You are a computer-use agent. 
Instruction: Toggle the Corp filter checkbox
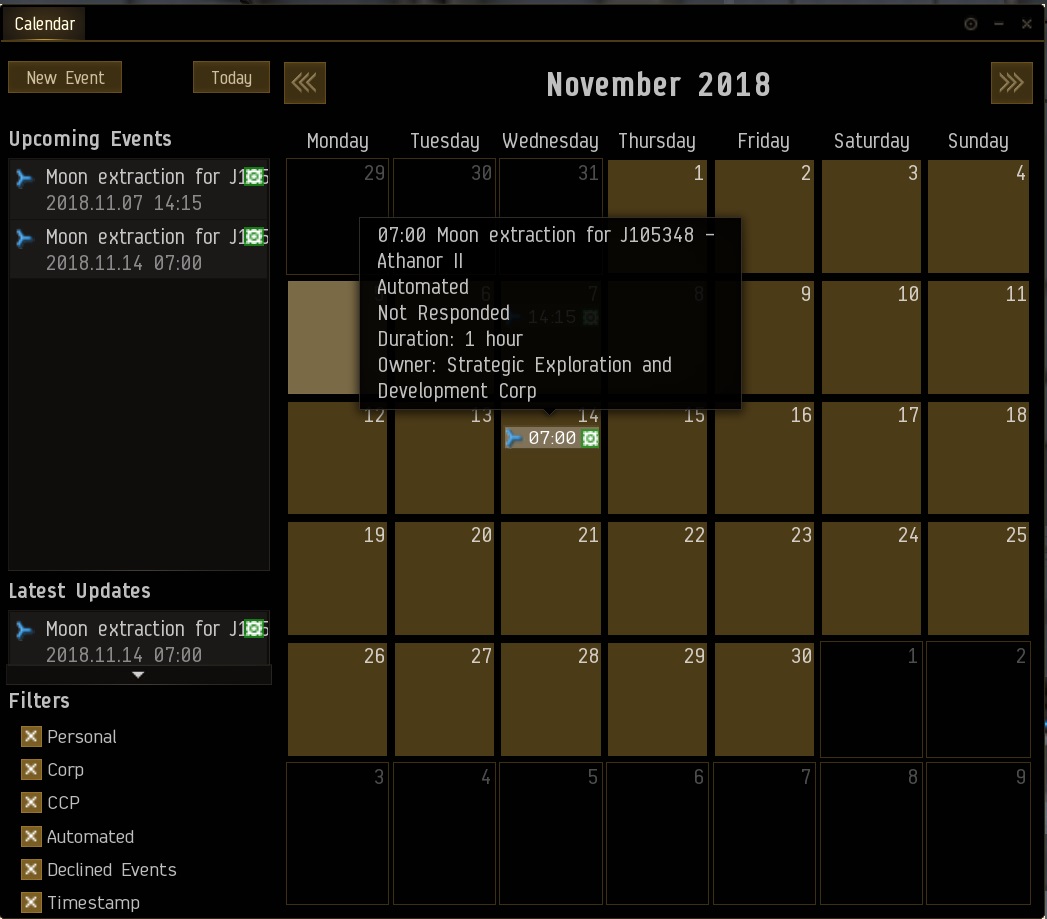(x=31, y=770)
